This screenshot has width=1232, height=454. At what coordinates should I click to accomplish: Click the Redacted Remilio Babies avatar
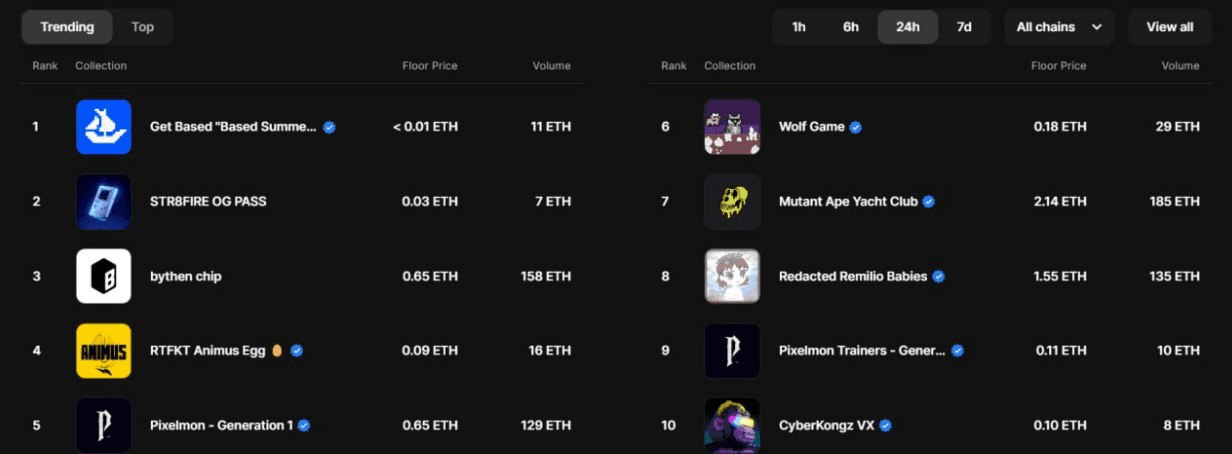[732, 276]
